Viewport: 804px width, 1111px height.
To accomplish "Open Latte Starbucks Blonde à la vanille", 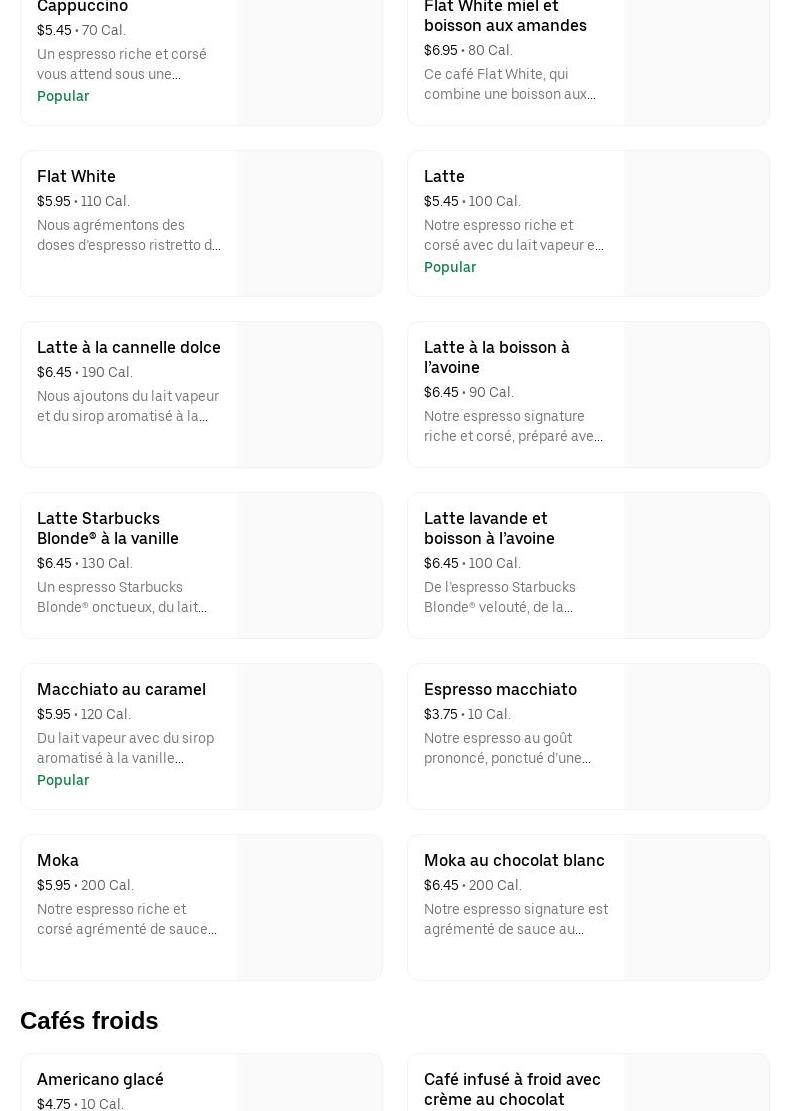I will (108, 528).
